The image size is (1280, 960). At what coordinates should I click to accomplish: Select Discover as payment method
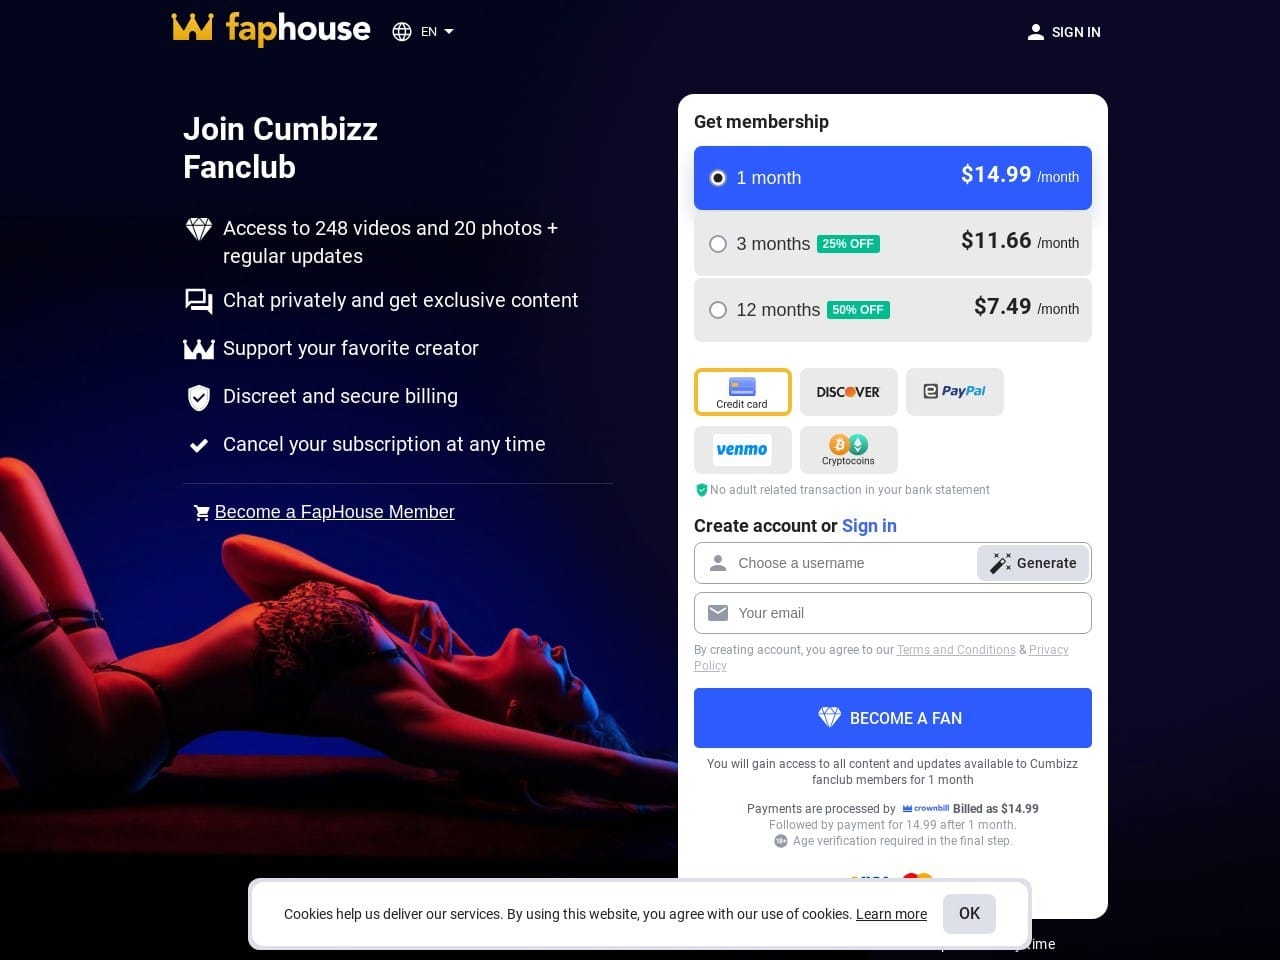tap(849, 392)
